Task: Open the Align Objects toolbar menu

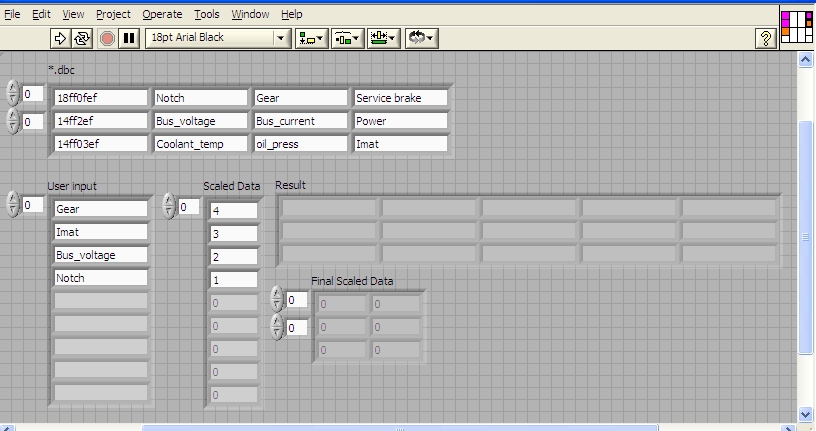Action: pos(312,38)
